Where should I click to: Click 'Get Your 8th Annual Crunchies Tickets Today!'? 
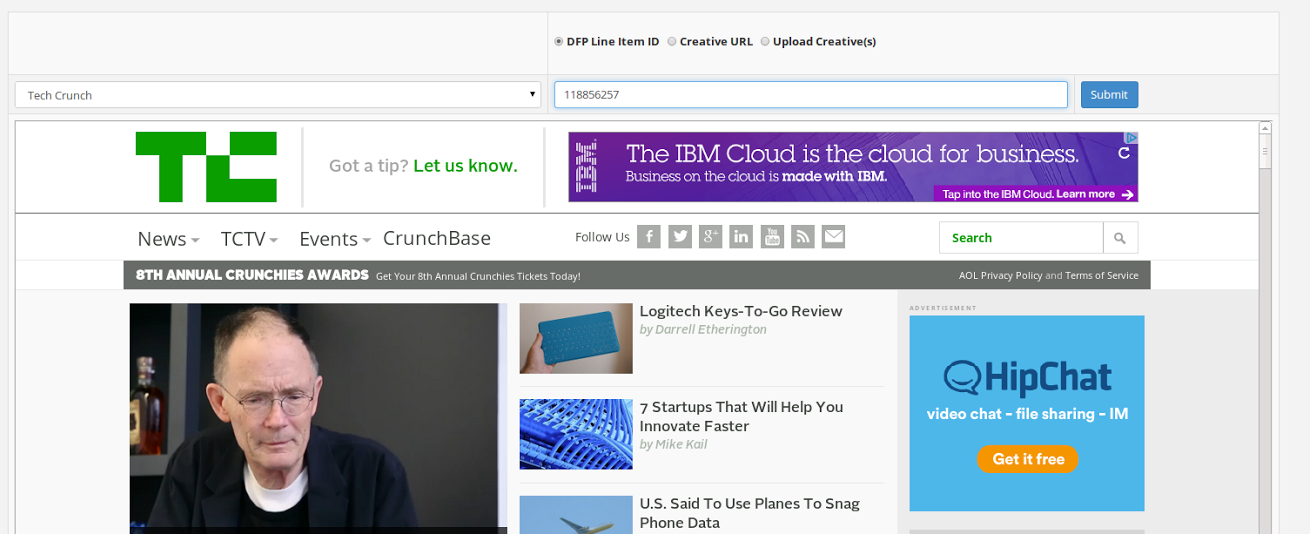[478, 276]
